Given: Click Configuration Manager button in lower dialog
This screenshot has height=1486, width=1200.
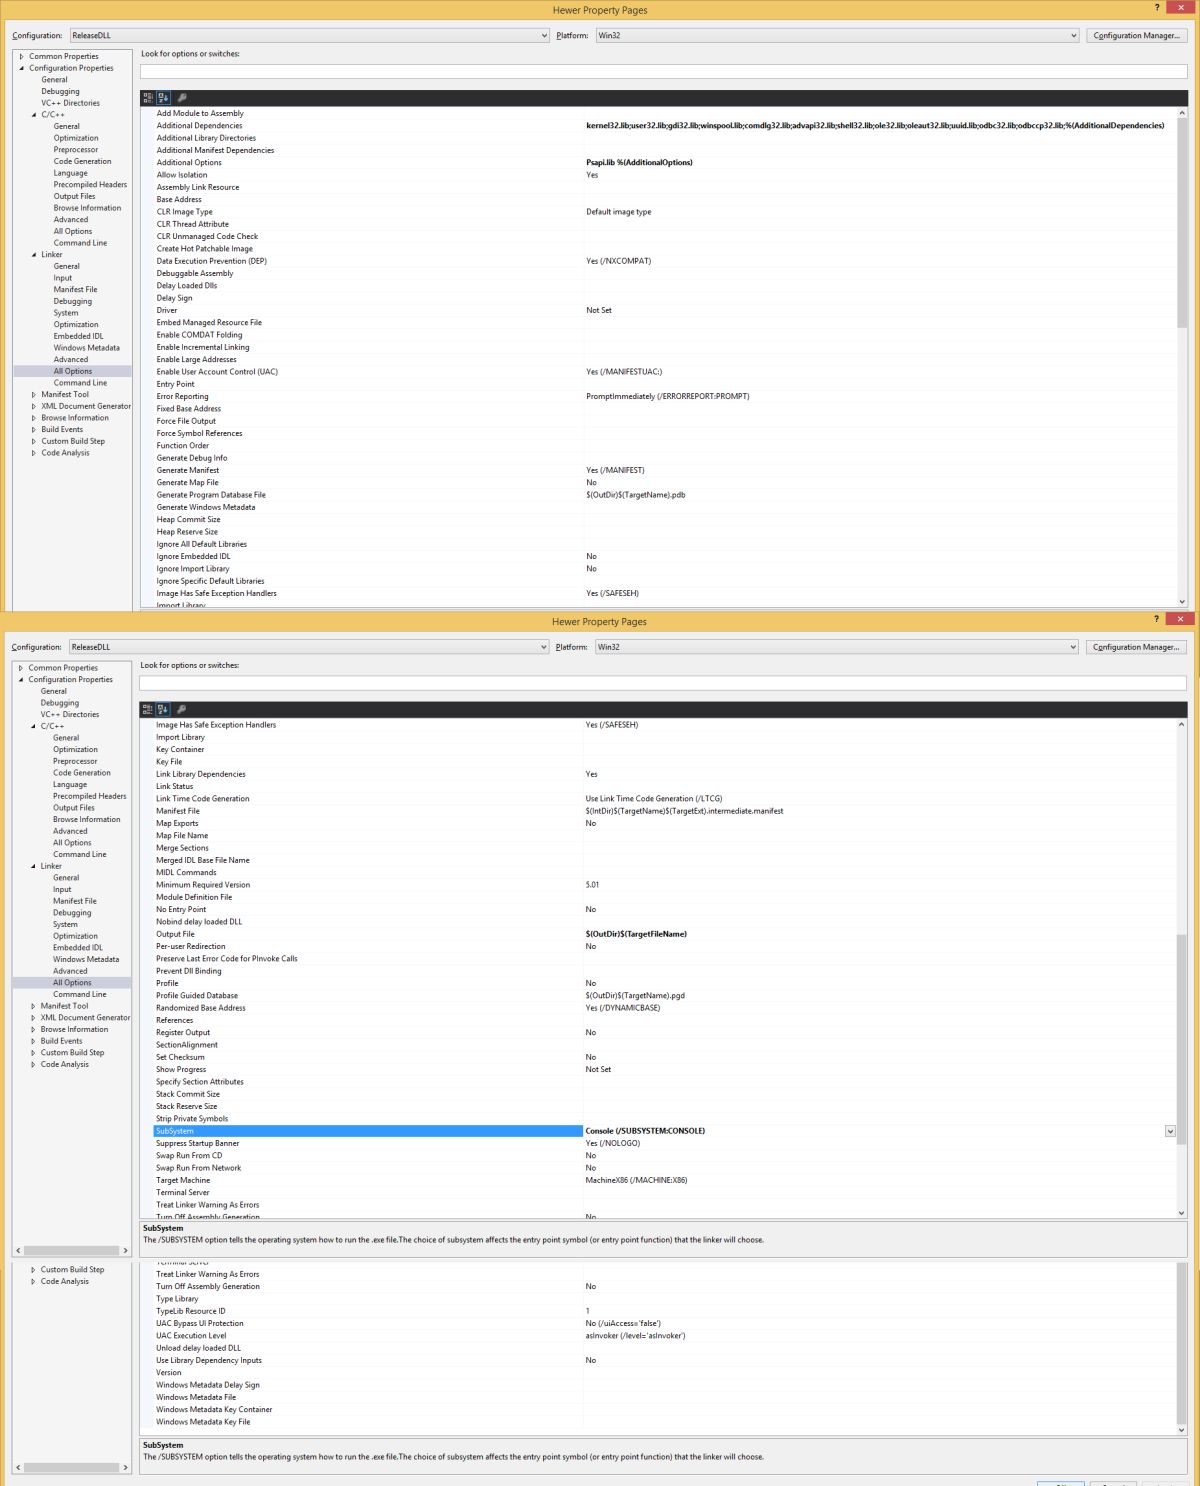Looking at the screenshot, I should (1136, 647).
